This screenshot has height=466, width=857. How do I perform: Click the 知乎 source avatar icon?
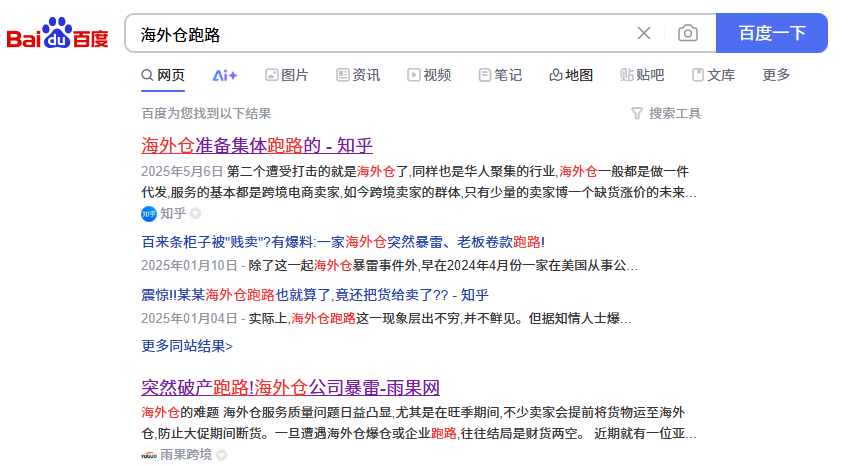149,214
